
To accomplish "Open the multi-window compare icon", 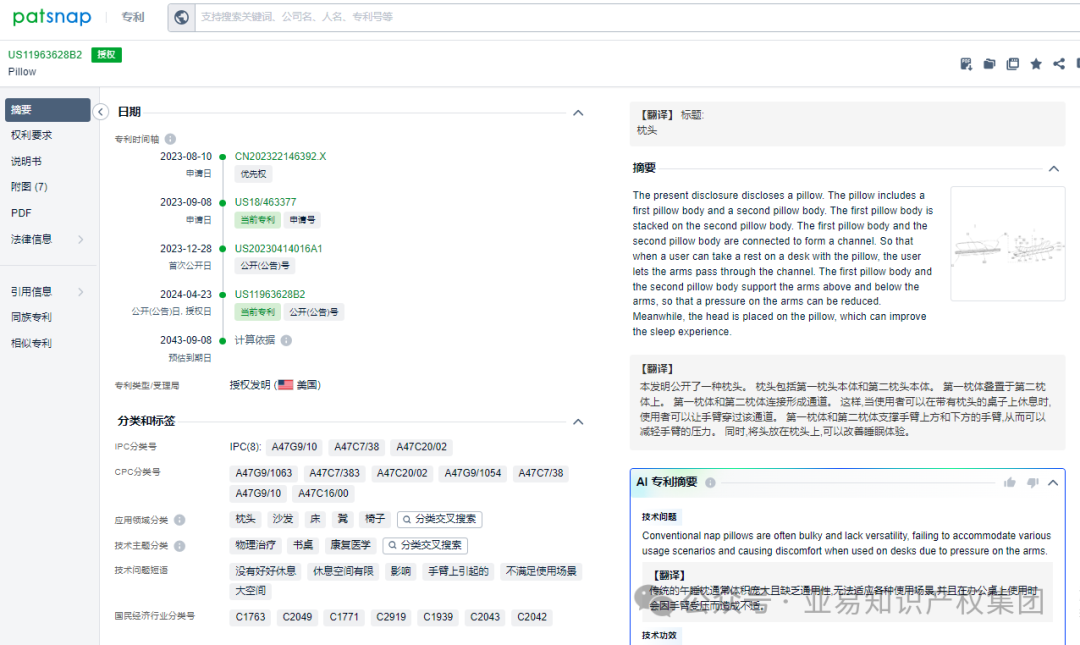I will 1012,63.
